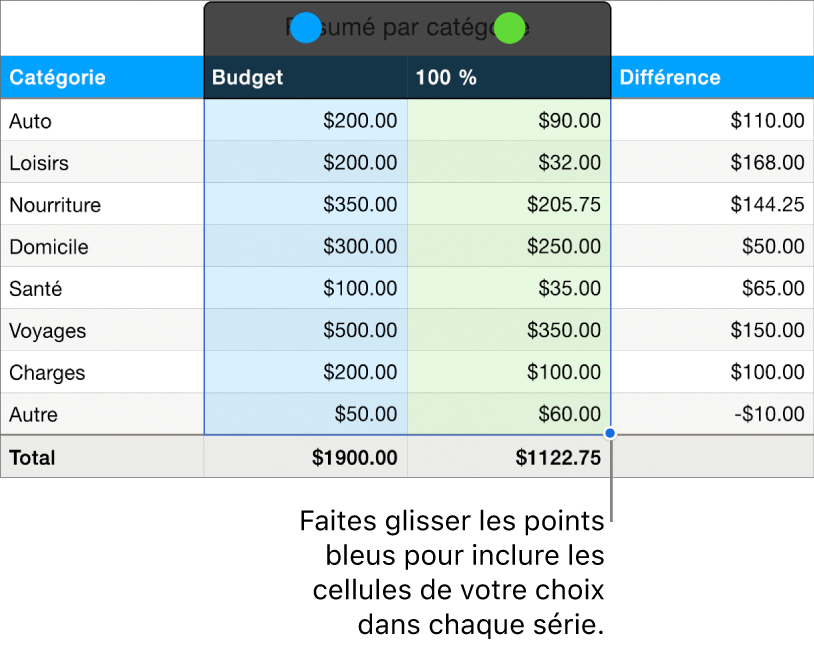Click the small blue dot below Autre column

pyautogui.click(x=609, y=432)
